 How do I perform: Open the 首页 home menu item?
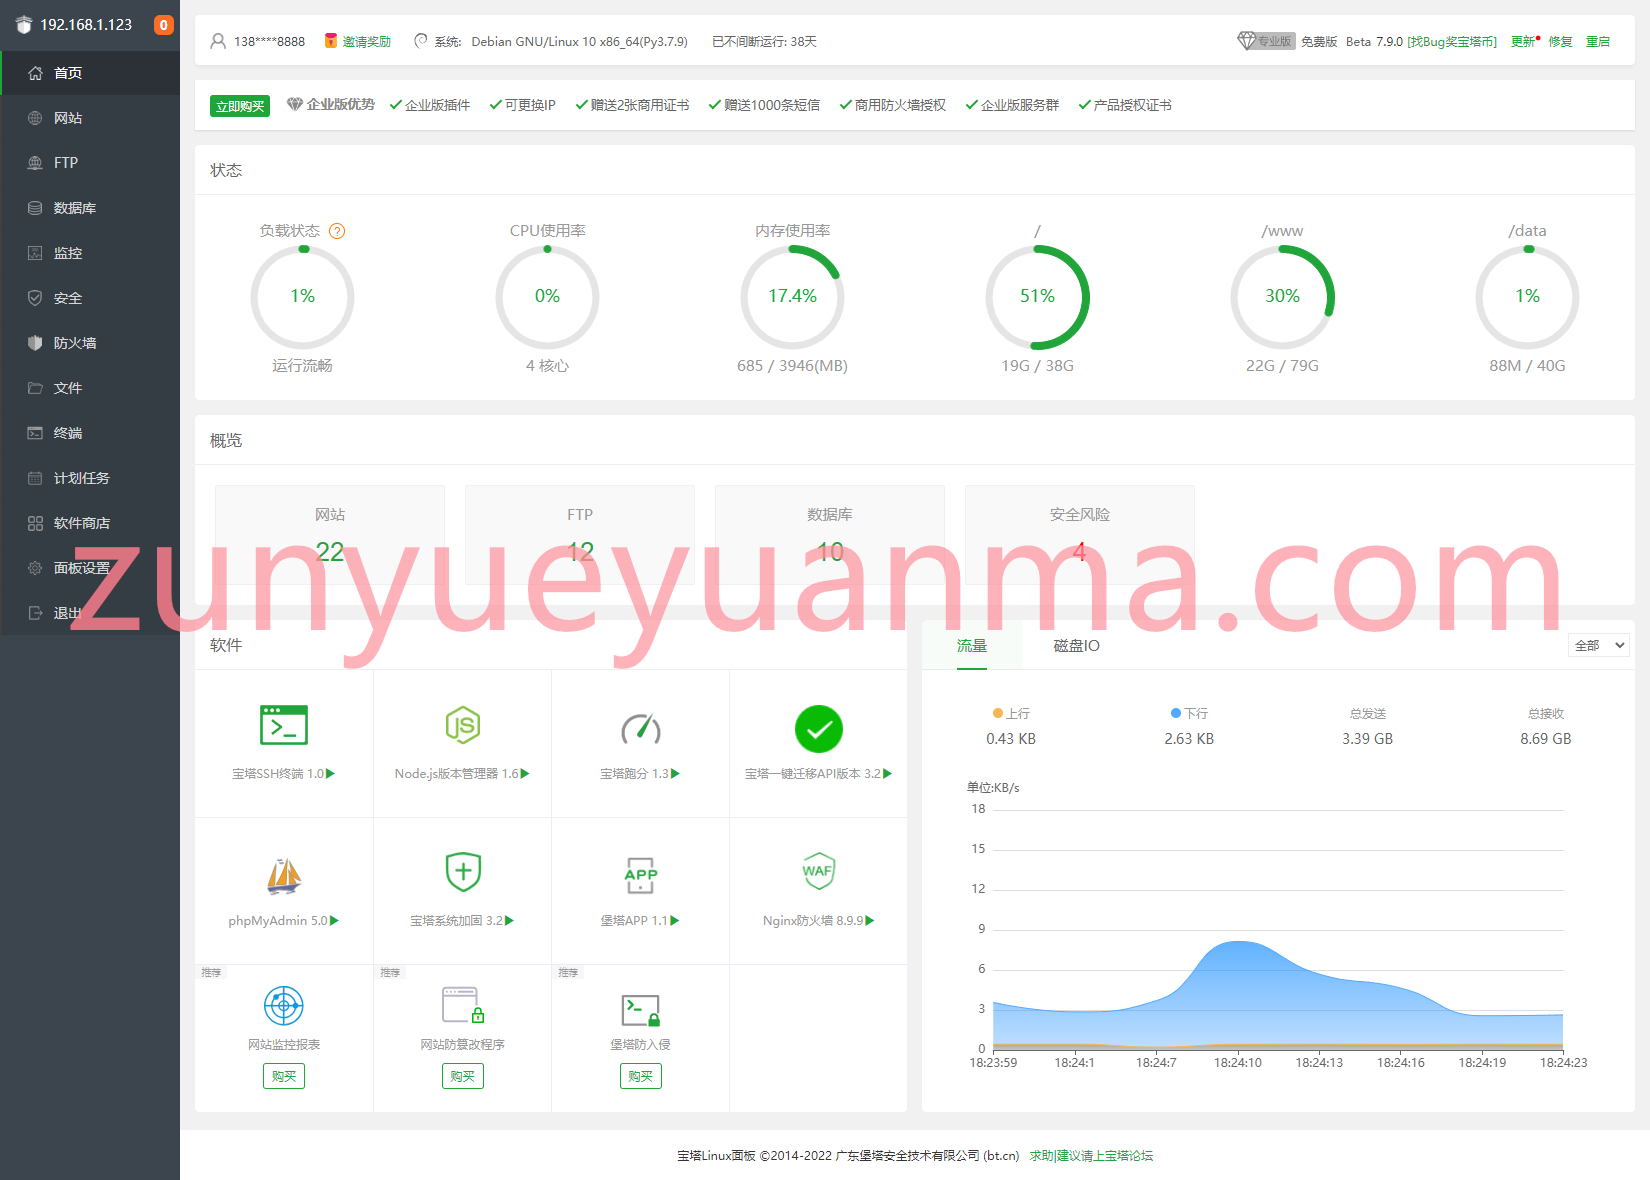(90, 73)
